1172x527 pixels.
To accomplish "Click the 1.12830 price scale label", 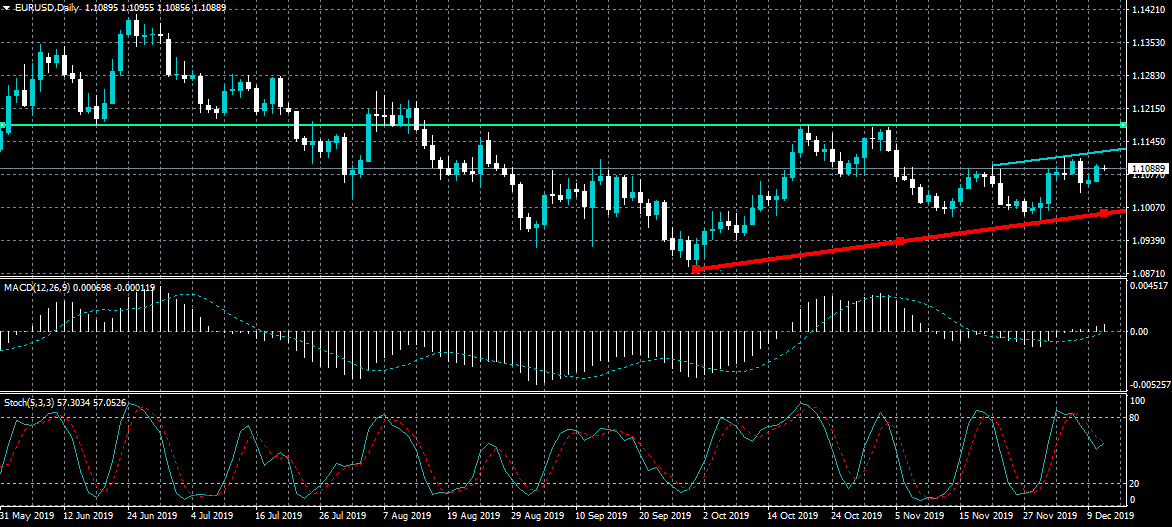I will [1147, 75].
